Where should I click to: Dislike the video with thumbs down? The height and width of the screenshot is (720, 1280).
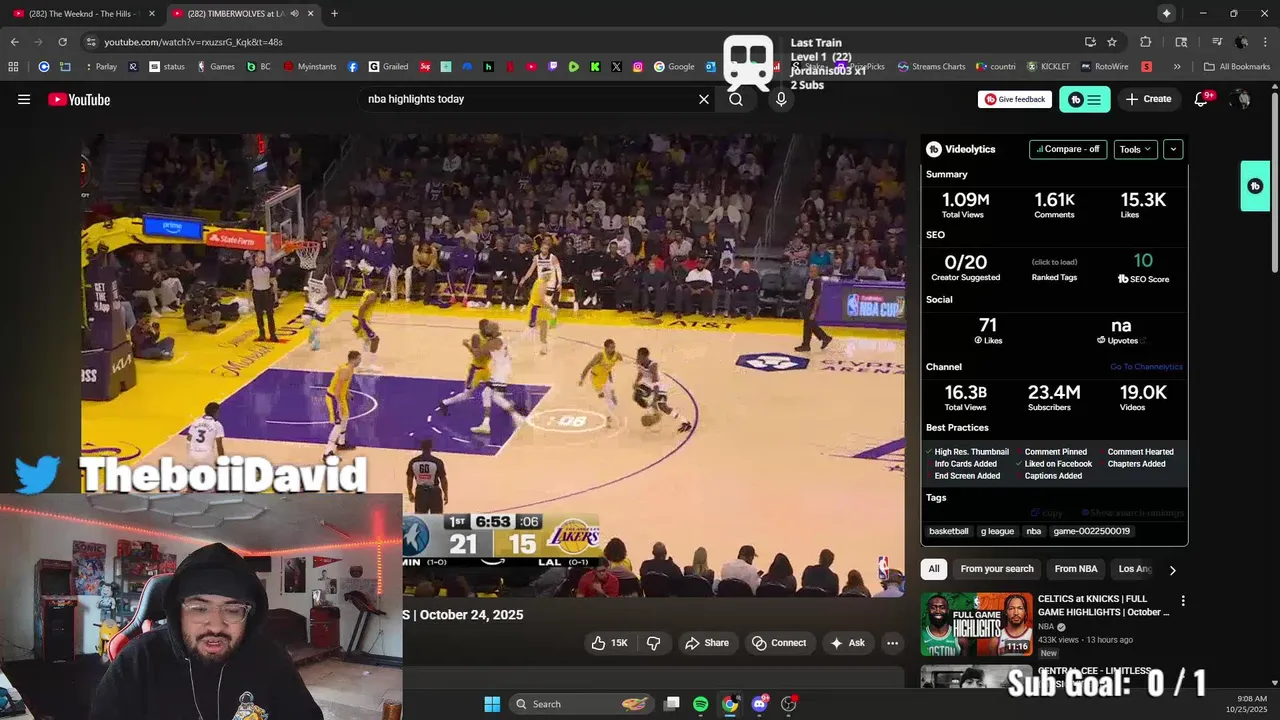pos(653,643)
